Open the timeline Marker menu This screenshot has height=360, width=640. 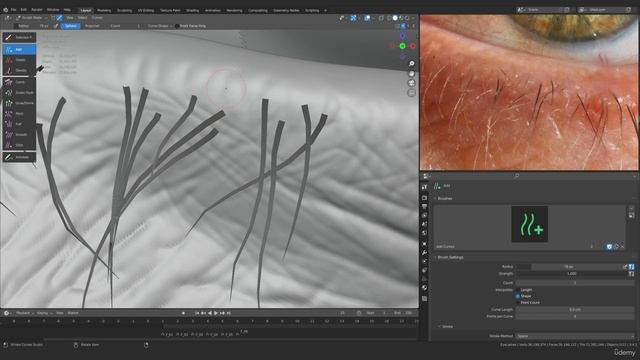(x=73, y=313)
